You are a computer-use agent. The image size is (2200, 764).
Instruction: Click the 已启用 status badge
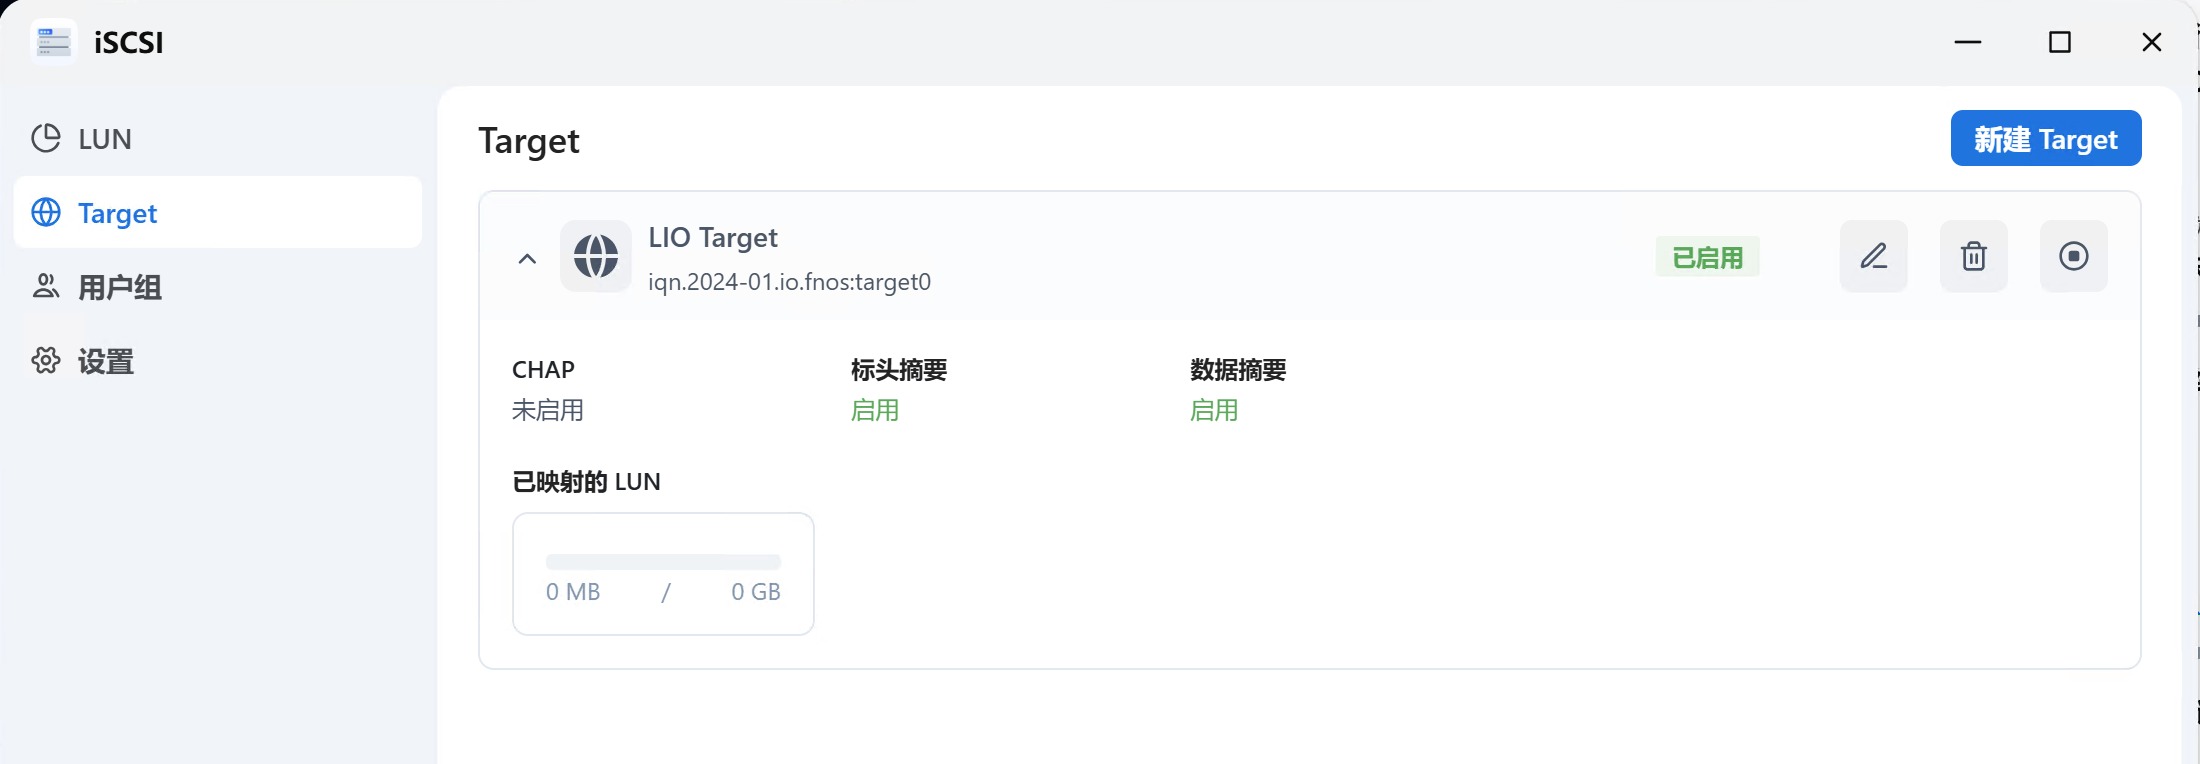pos(1707,258)
